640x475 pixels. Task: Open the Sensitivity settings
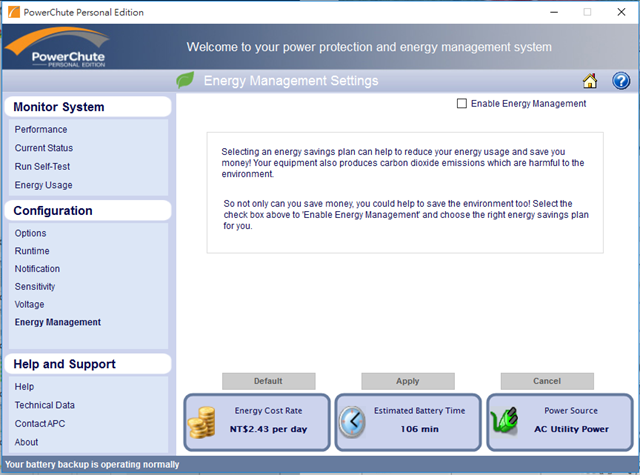(35, 286)
